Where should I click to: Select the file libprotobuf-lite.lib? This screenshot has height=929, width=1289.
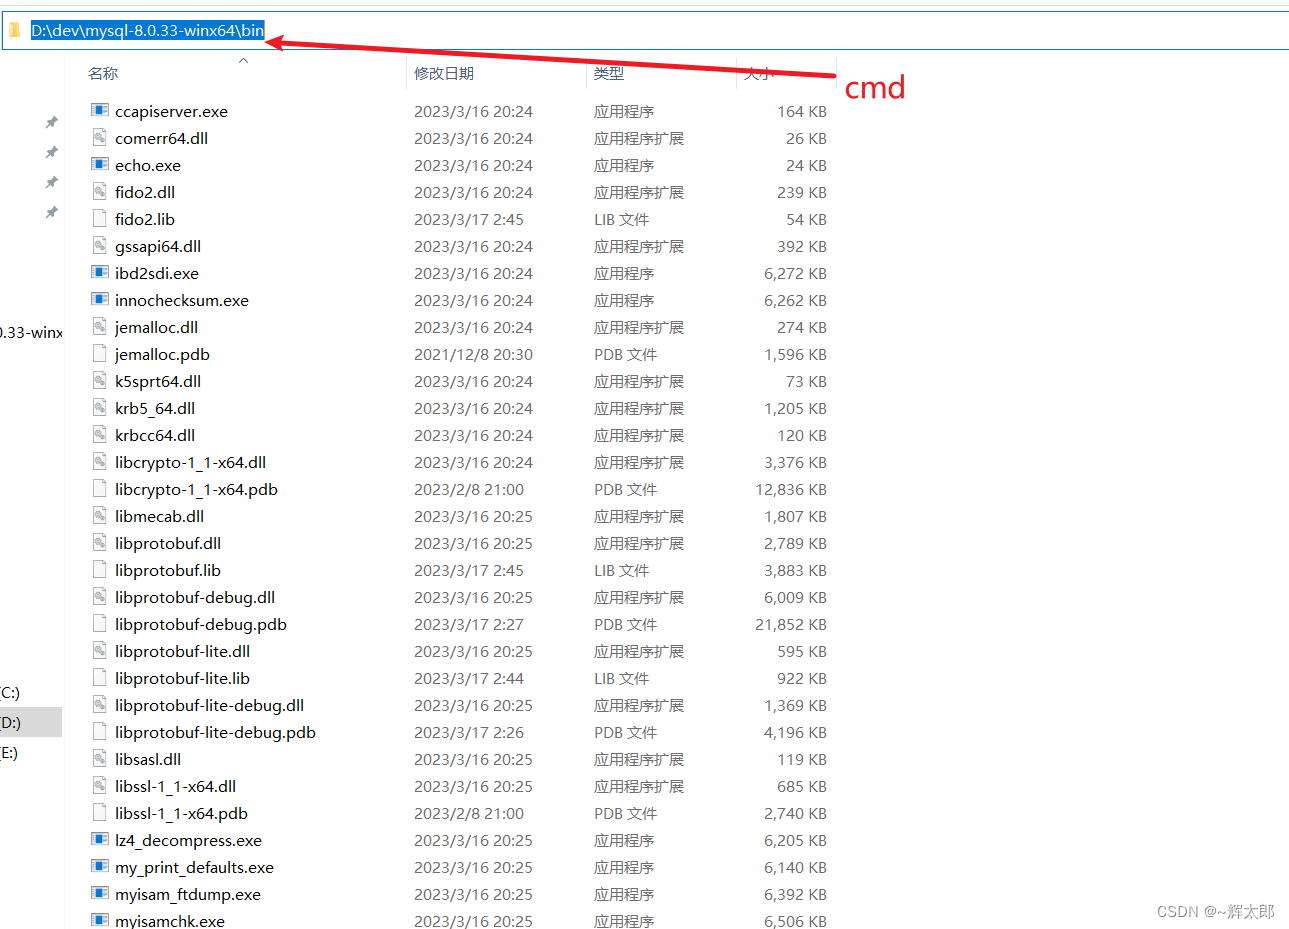coord(182,678)
